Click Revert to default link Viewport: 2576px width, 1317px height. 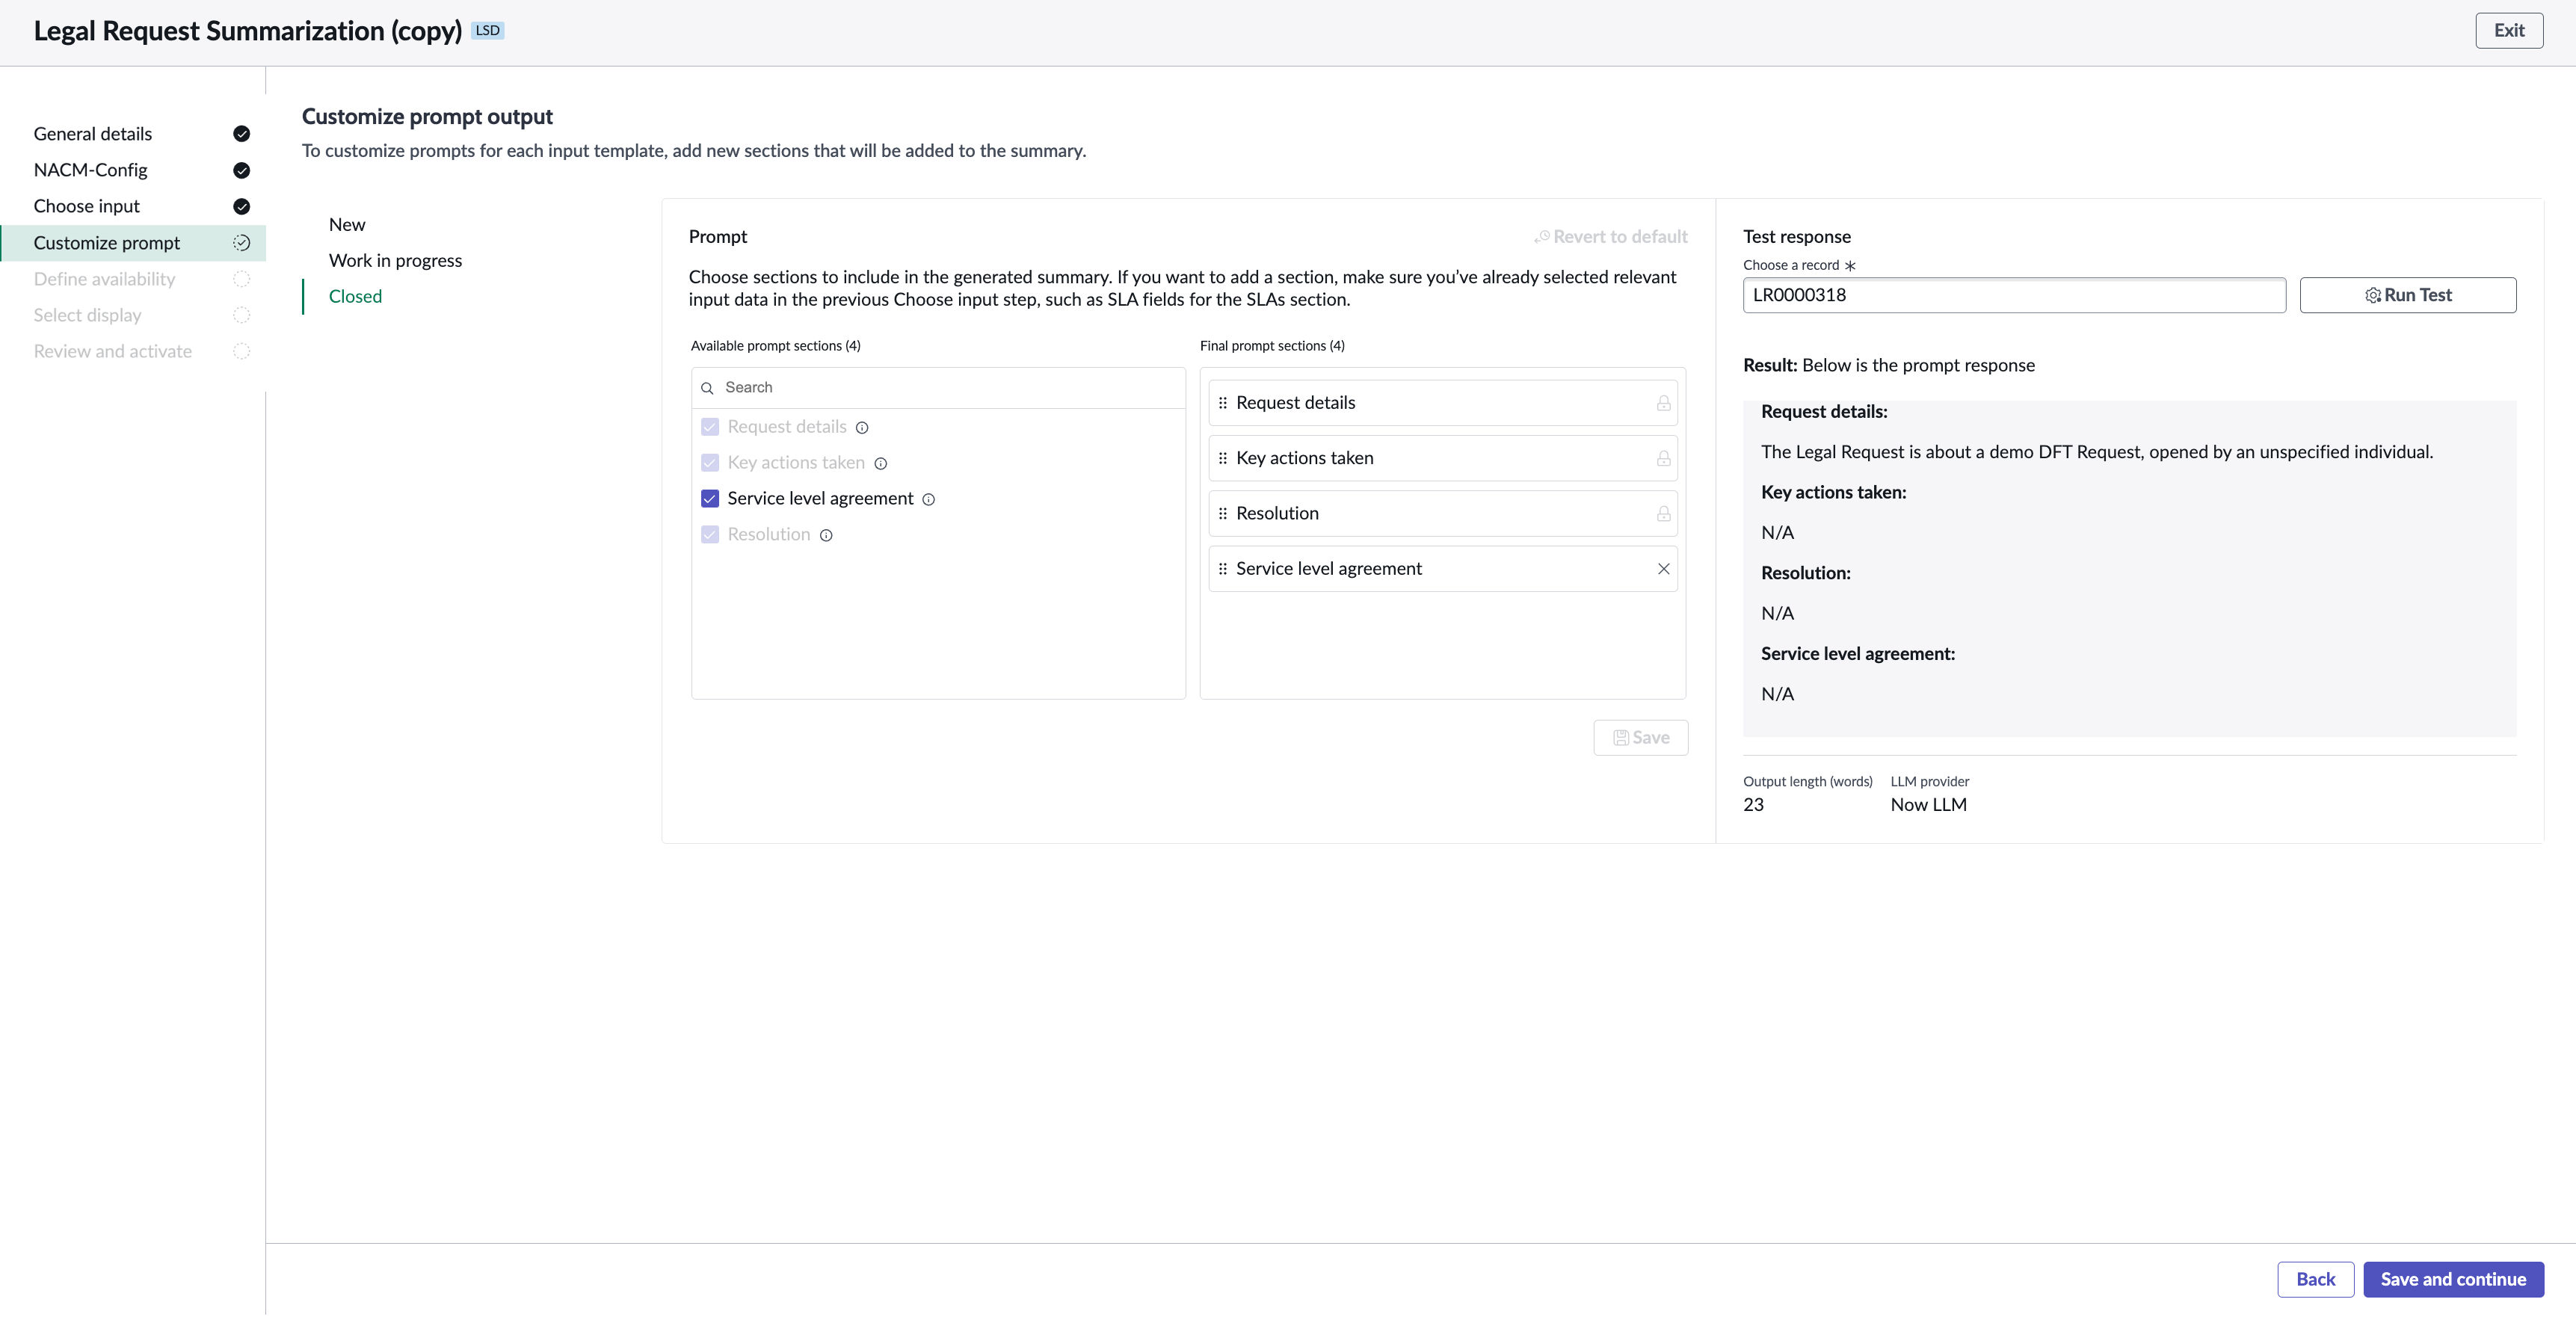click(x=1611, y=237)
